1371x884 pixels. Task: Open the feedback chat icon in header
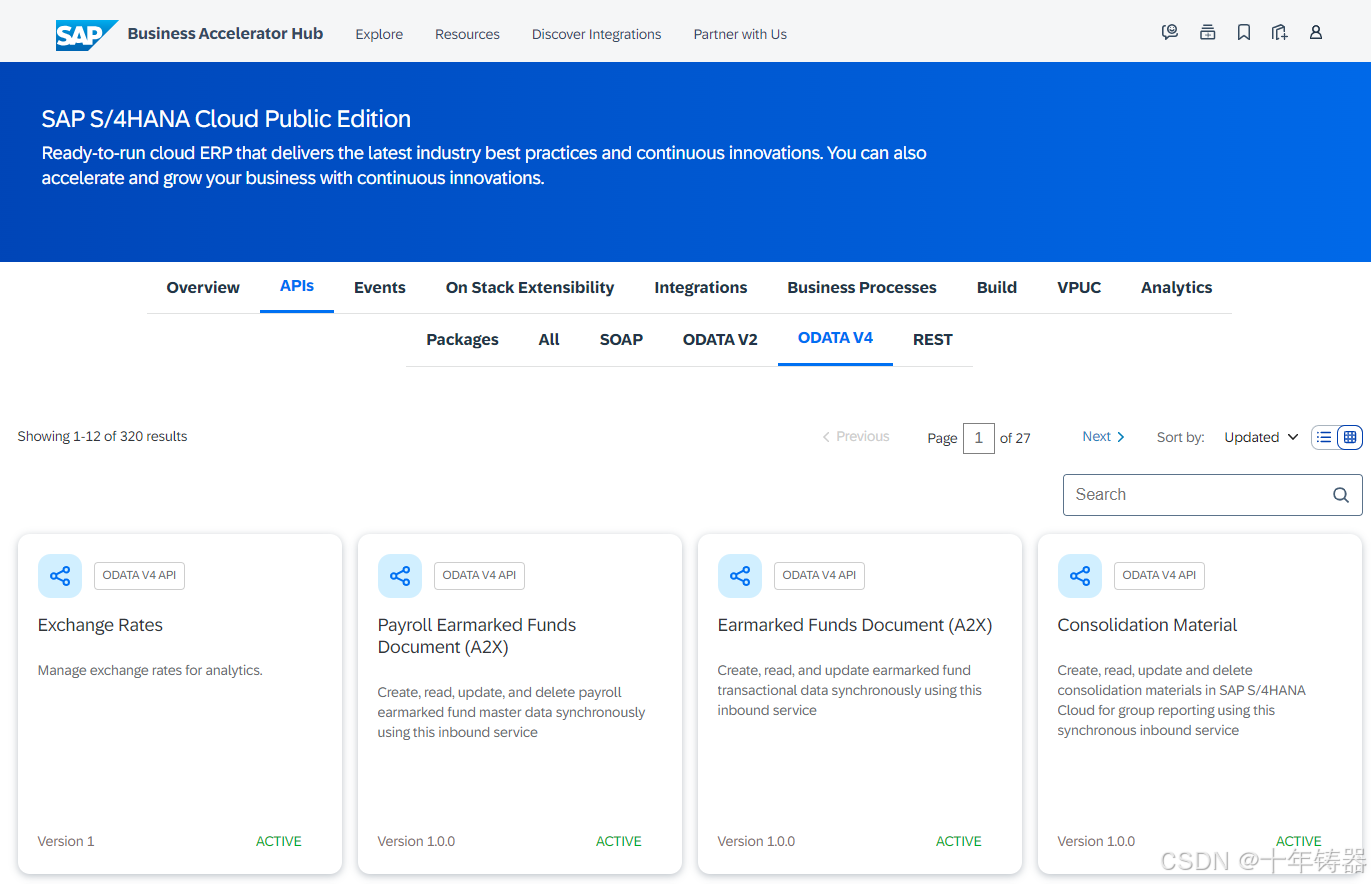point(1170,33)
